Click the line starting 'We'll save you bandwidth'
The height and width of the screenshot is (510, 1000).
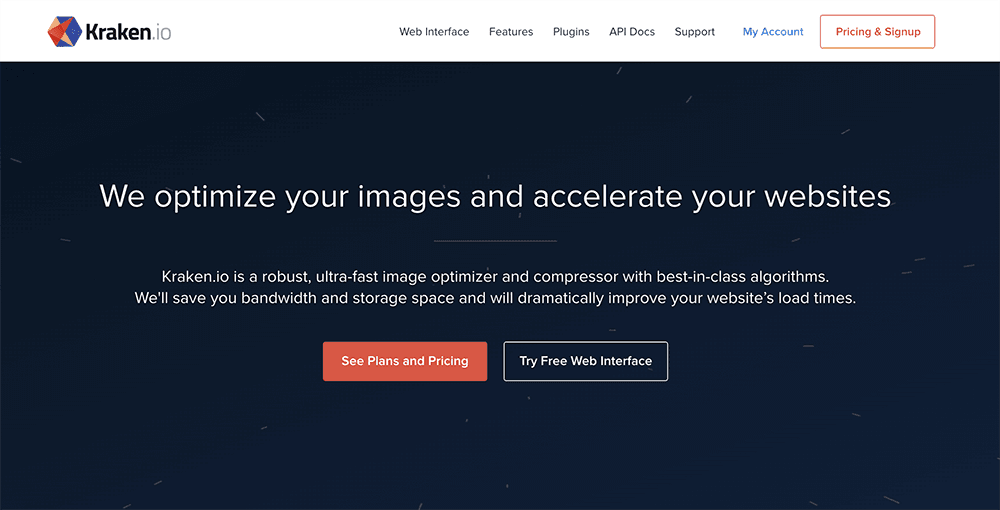pos(495,298)
